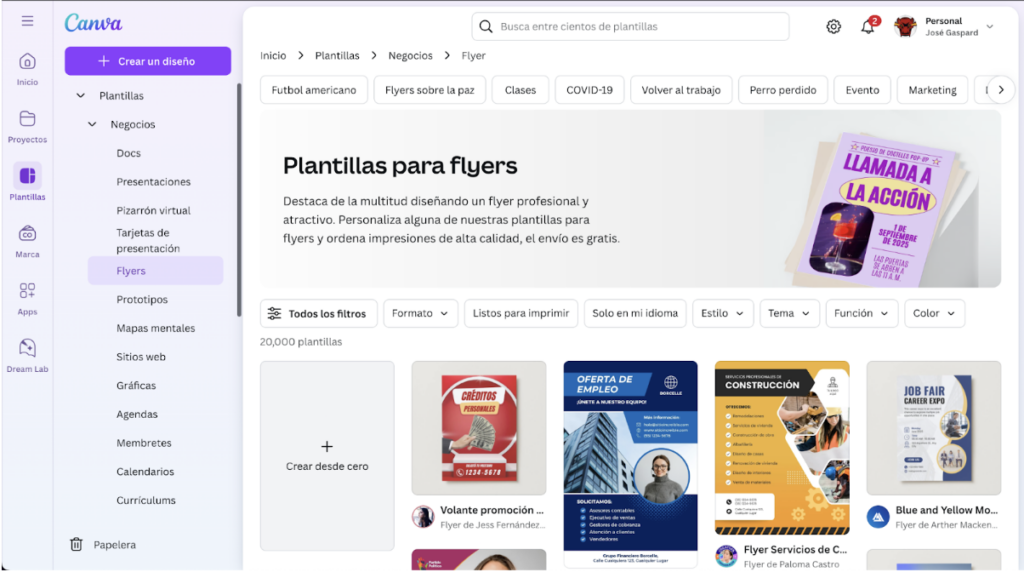The image size is (1024, 572).
Task: Focus the template search field
Action: (630, 27)
